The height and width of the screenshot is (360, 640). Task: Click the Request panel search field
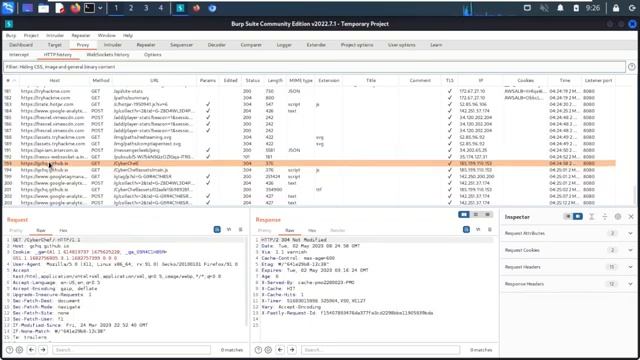point(131,350)
